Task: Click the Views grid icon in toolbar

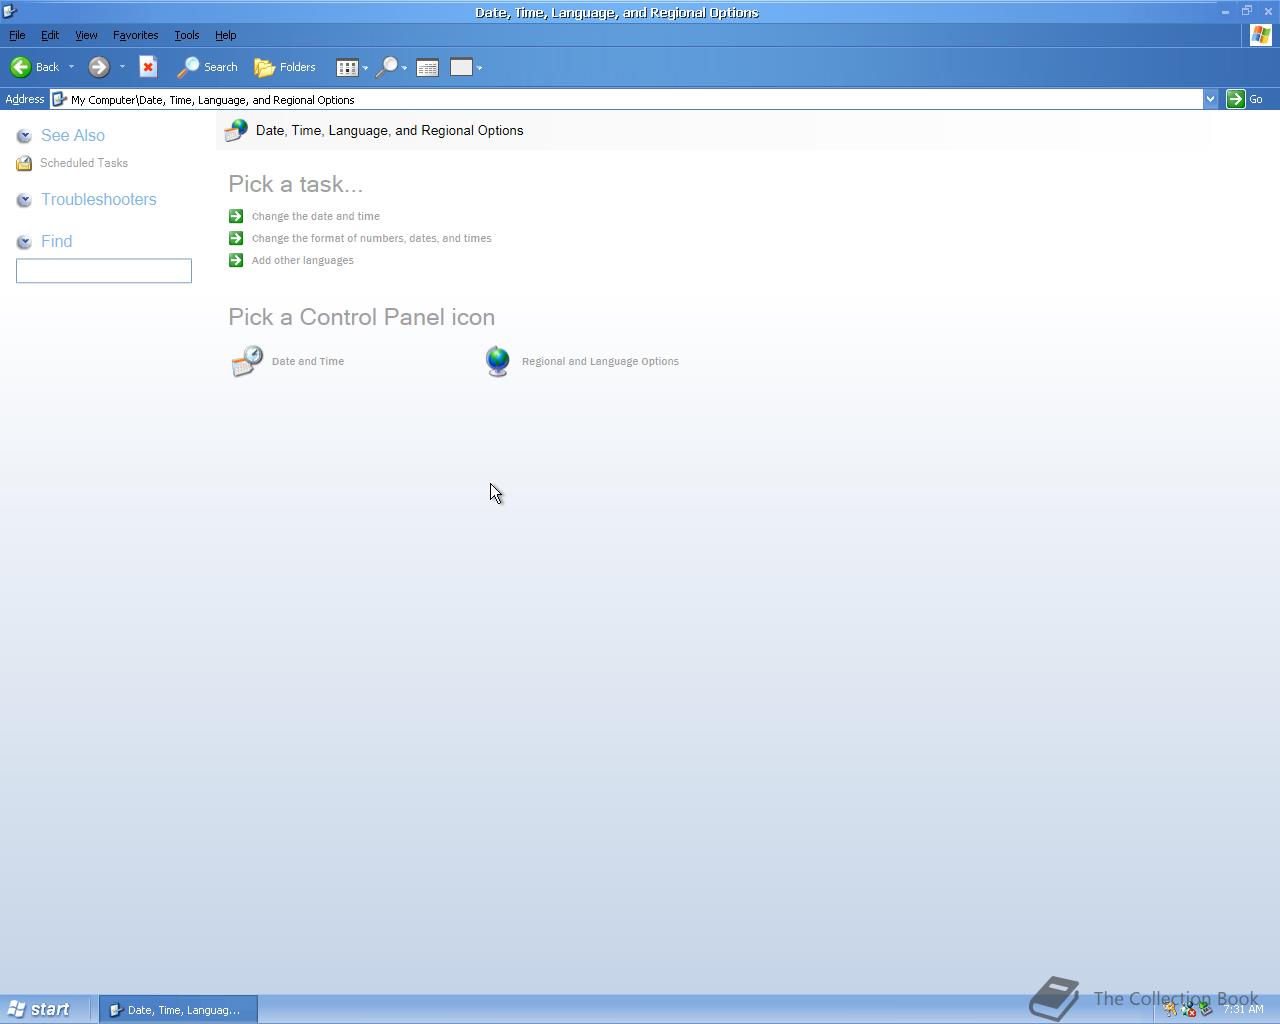Action: pyautogui.click(x=347, y=67)
